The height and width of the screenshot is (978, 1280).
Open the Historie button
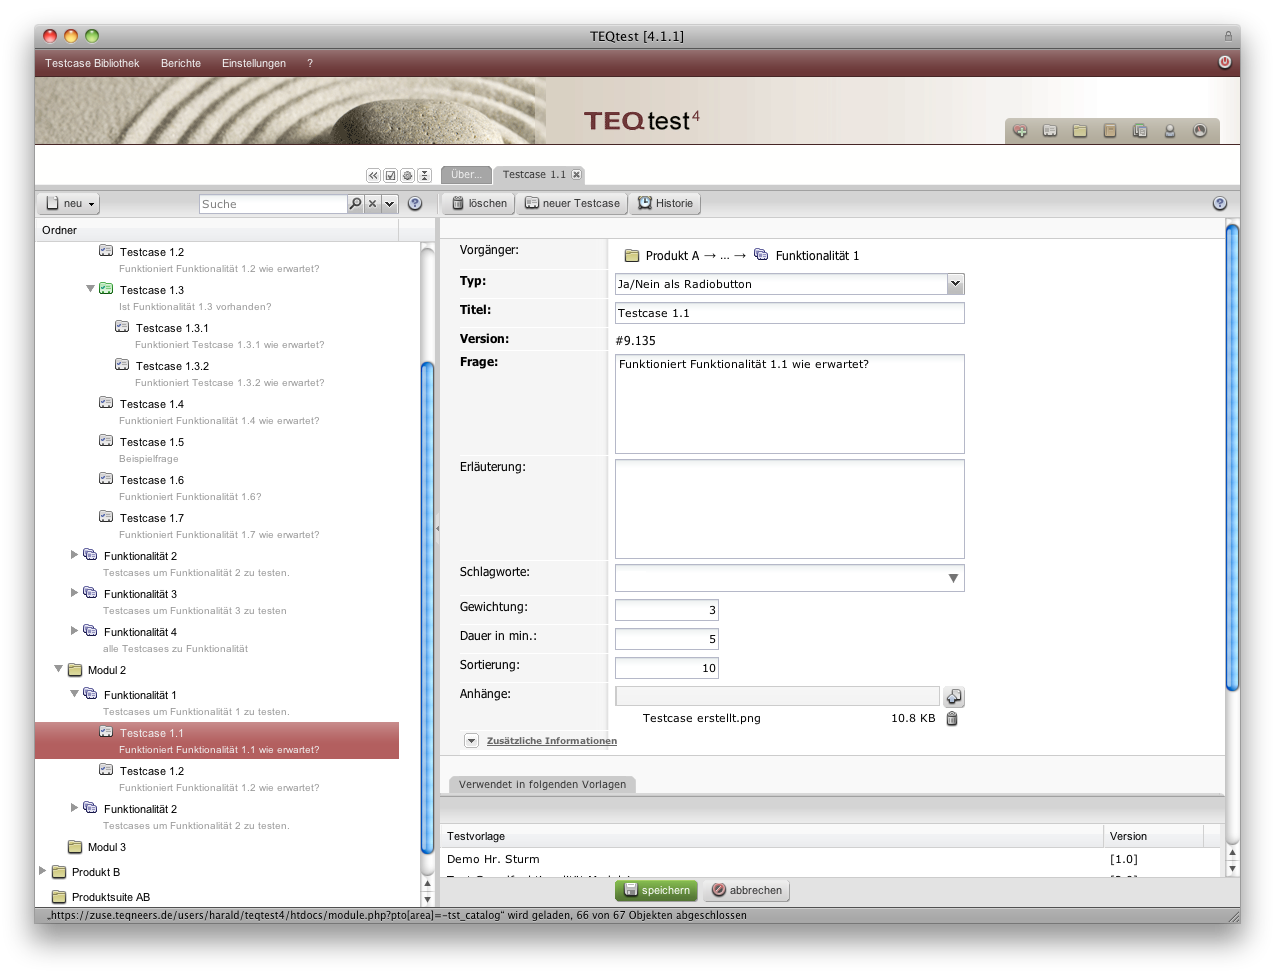click(665, 203)
